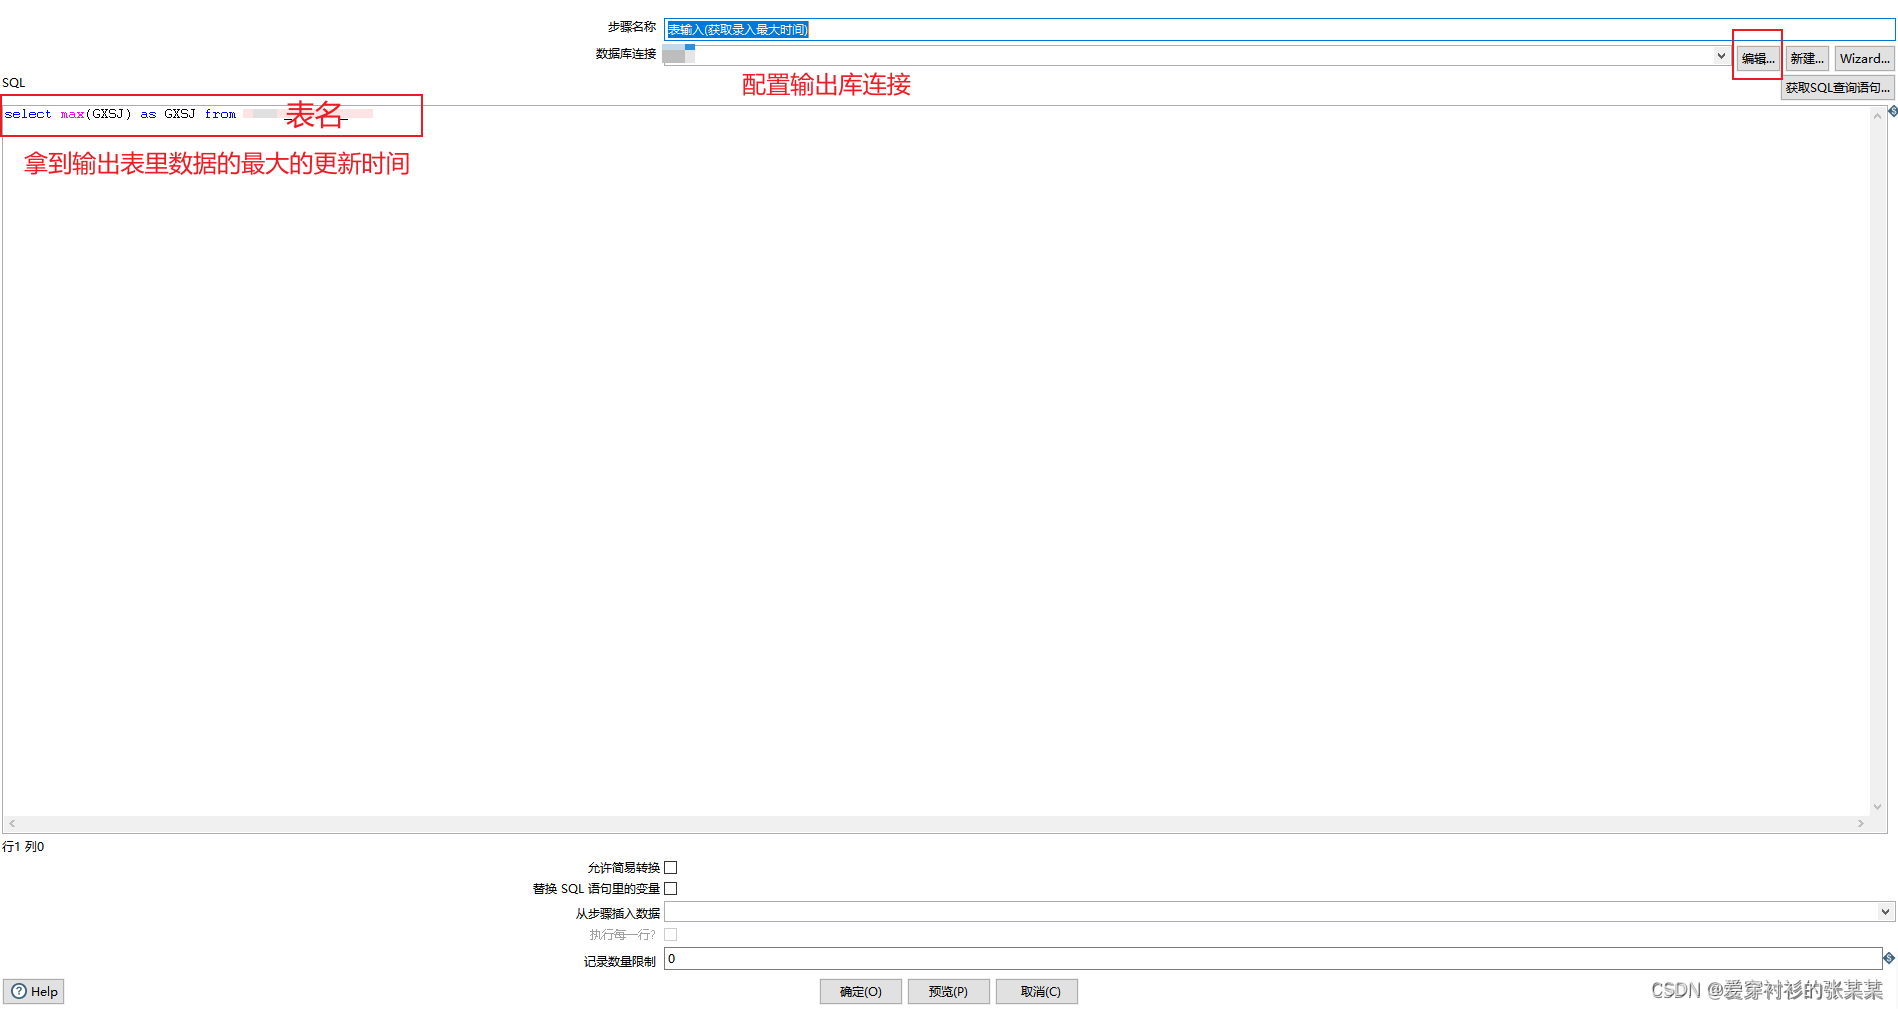Click the horizontal scrollbar right arrow
Viewport: 1898px width, 1009px height.
click(x=1861, y=824)
